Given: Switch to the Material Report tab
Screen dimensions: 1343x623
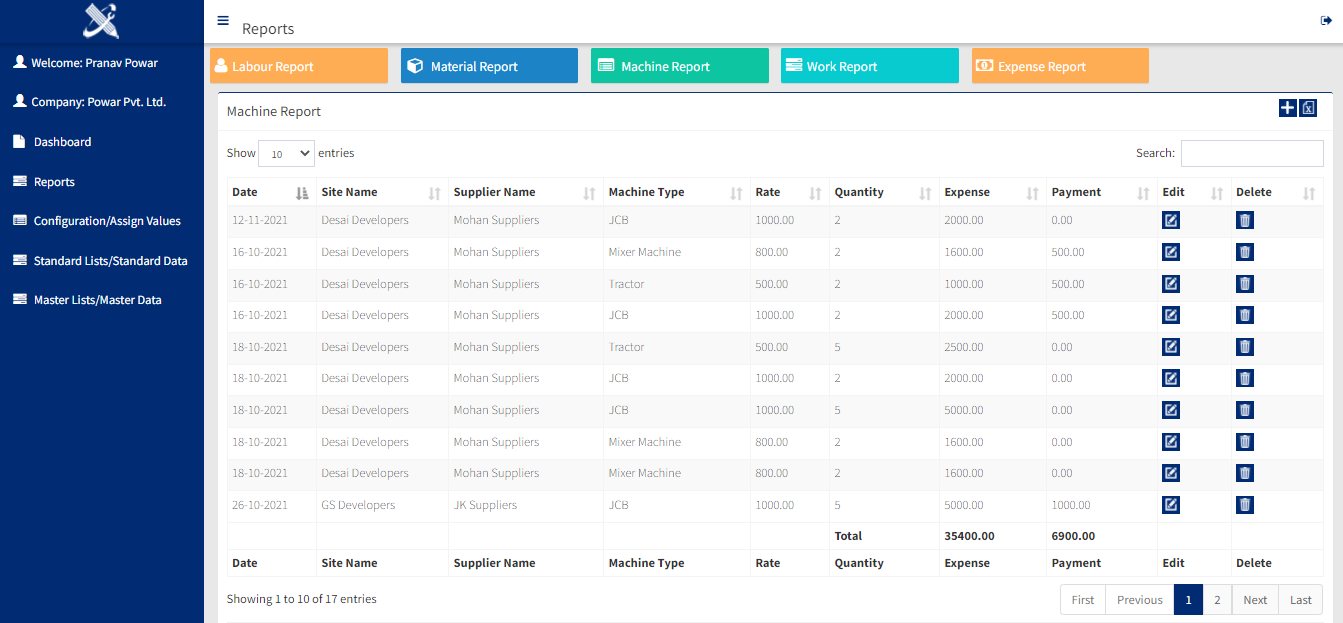Looking at the screenshot, I should tap(489, 66).
